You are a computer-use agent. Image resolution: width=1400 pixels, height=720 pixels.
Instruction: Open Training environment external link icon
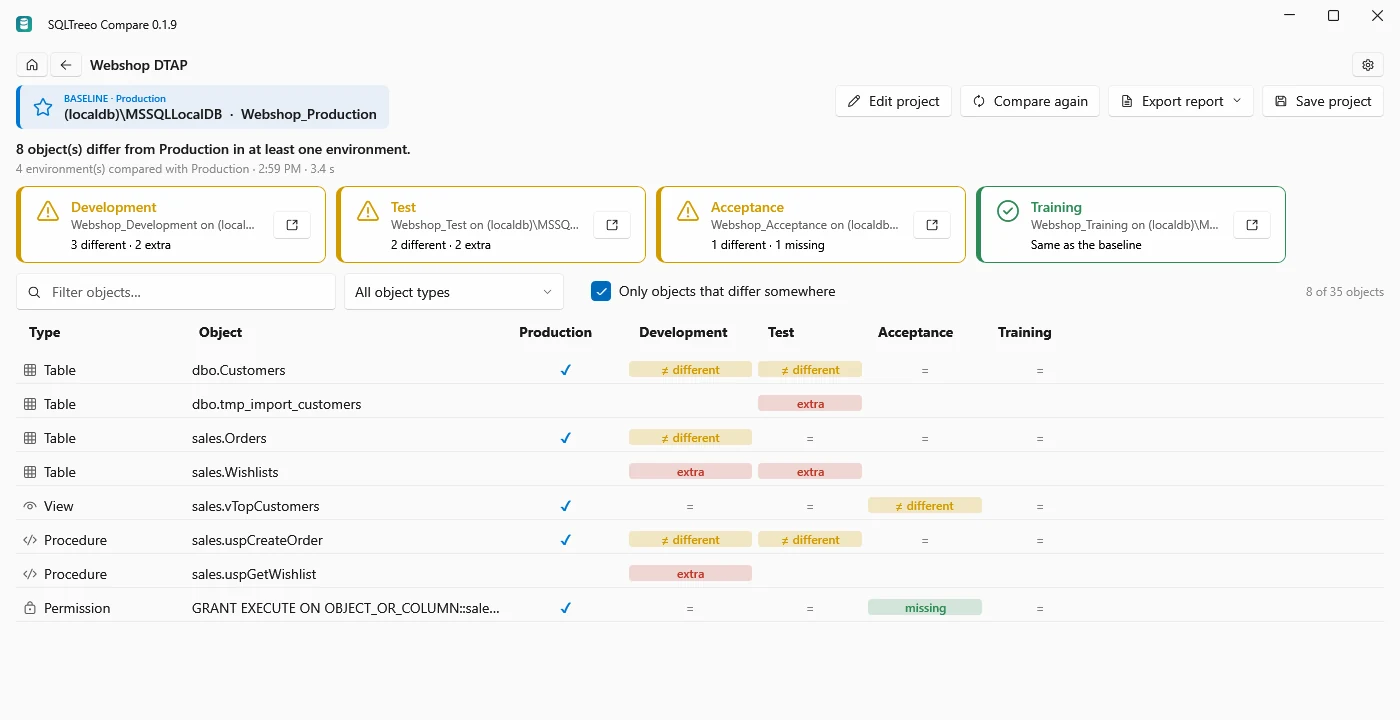(x=1252, y=225)
